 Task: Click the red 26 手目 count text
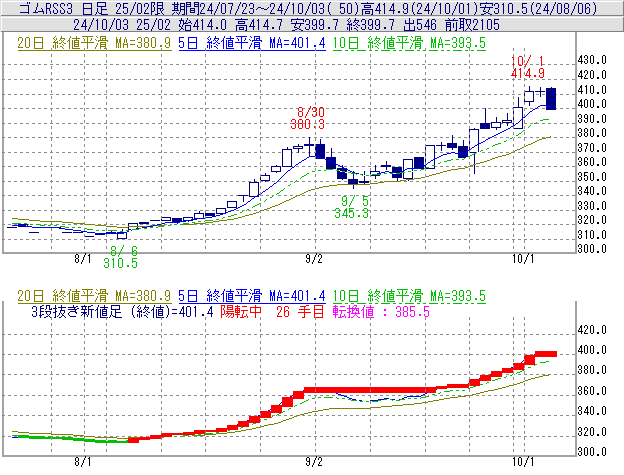300,311
